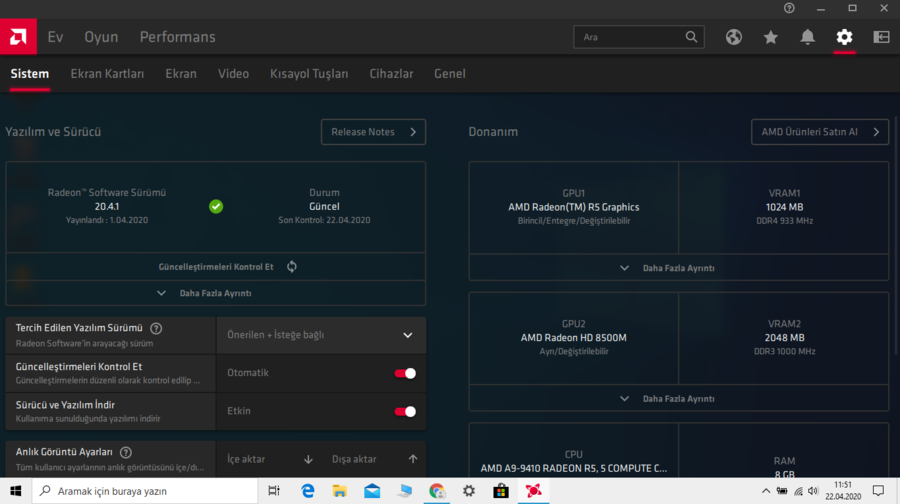Switch to the Cihazlar tab
The height and width of the screenshot is (504, 900).
[x=391, y=73]
